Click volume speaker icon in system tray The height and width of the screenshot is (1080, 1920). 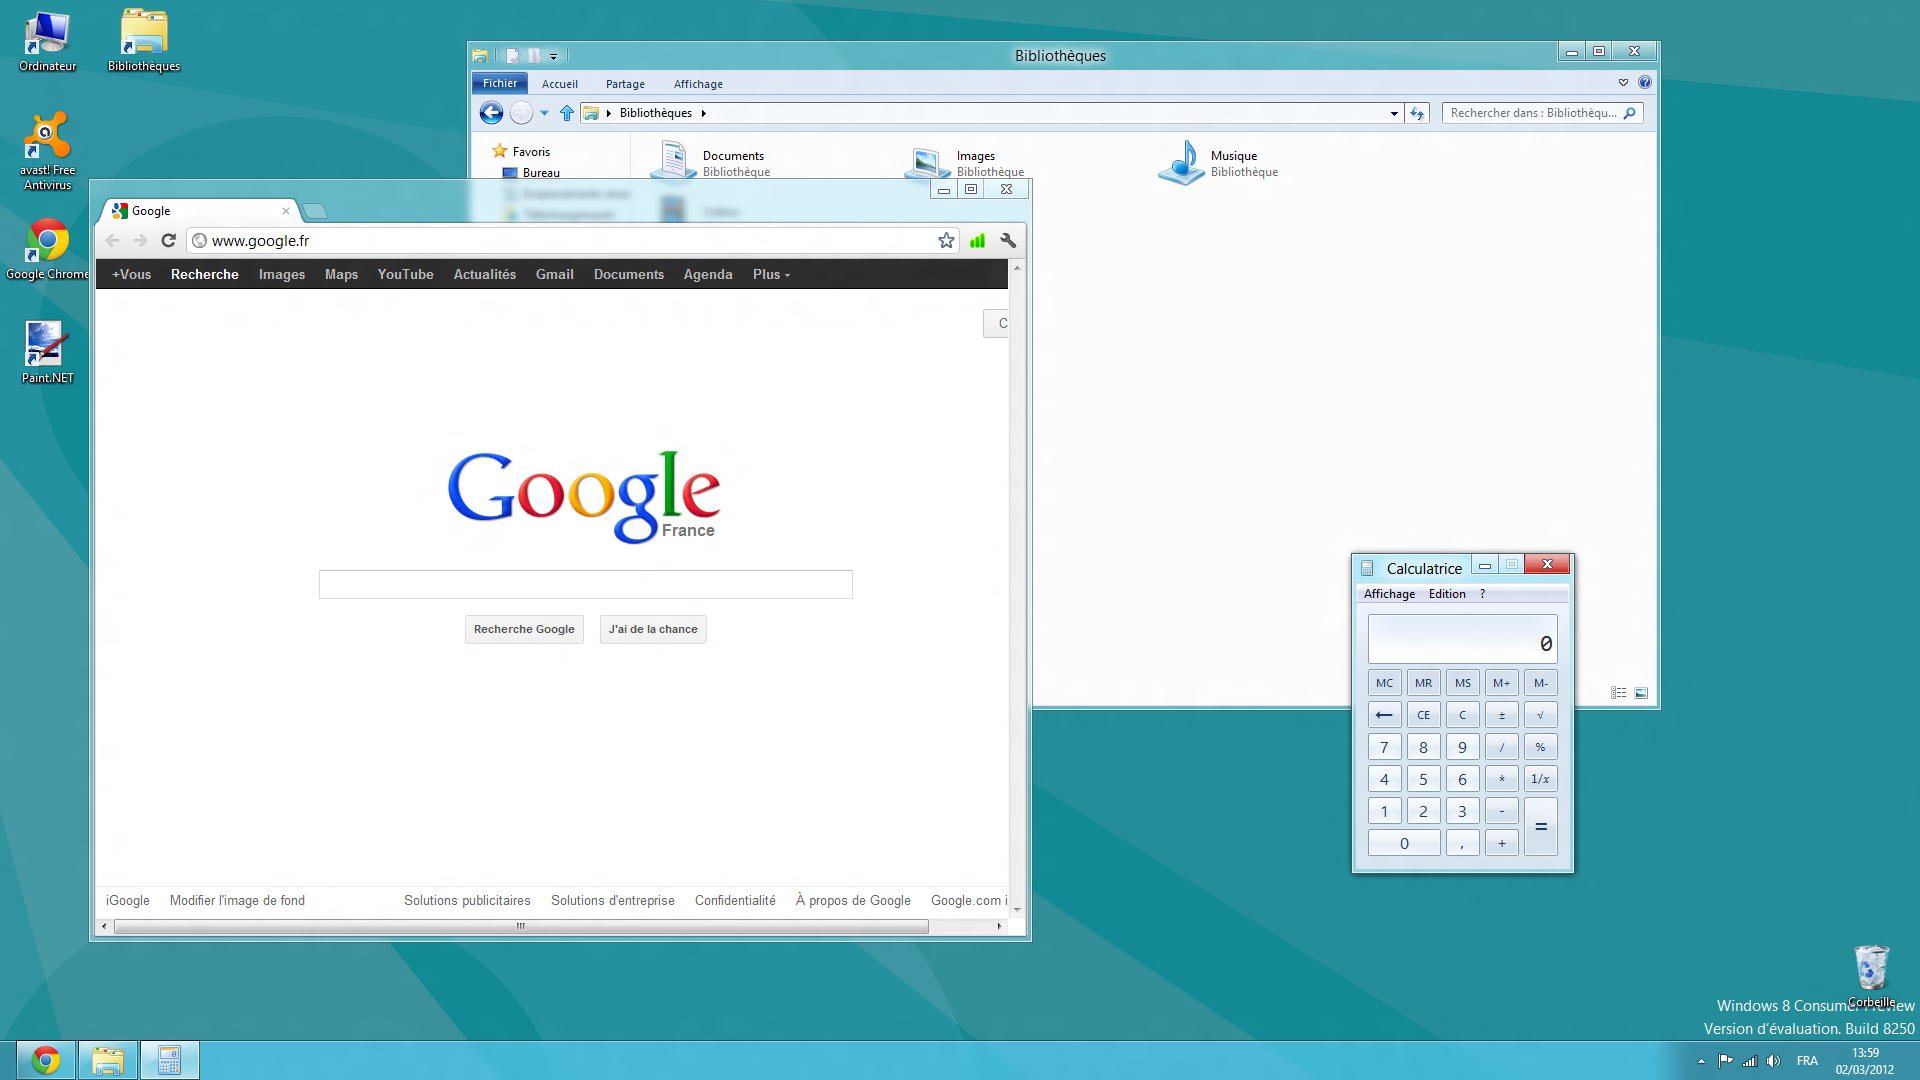pos(1773,1061)
